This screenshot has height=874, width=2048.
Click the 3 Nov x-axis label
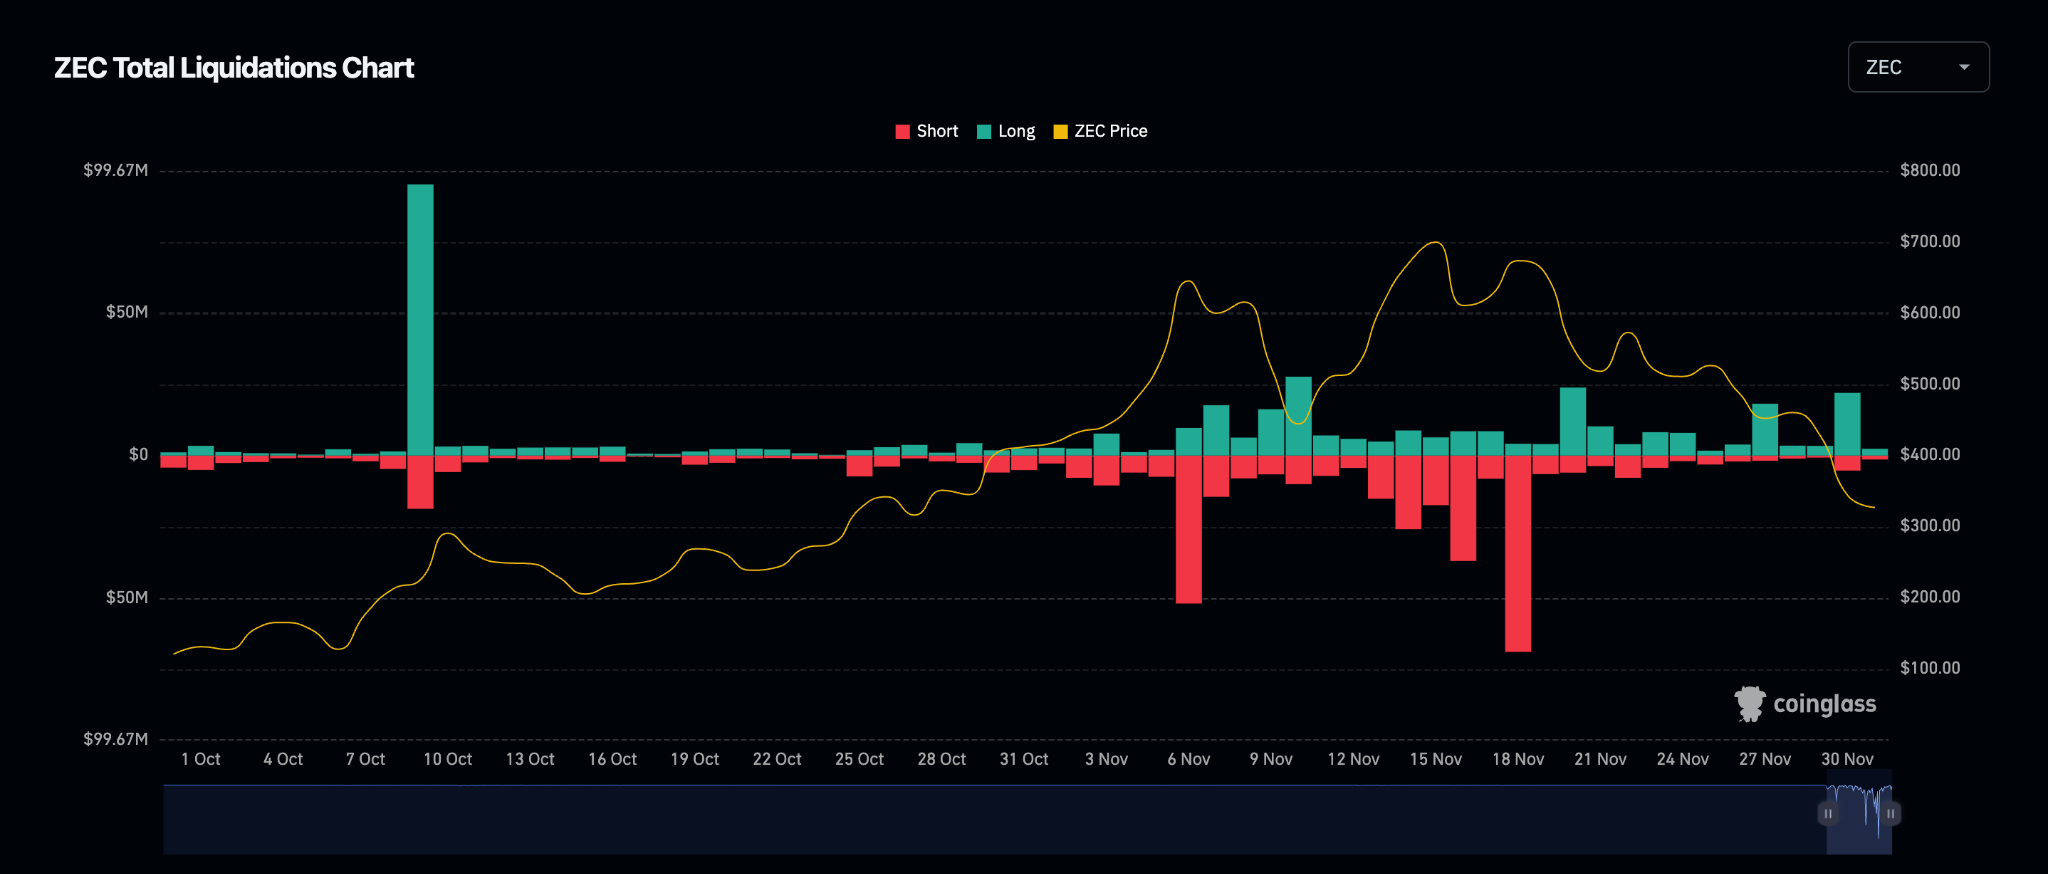click(x=1106, y=759)
